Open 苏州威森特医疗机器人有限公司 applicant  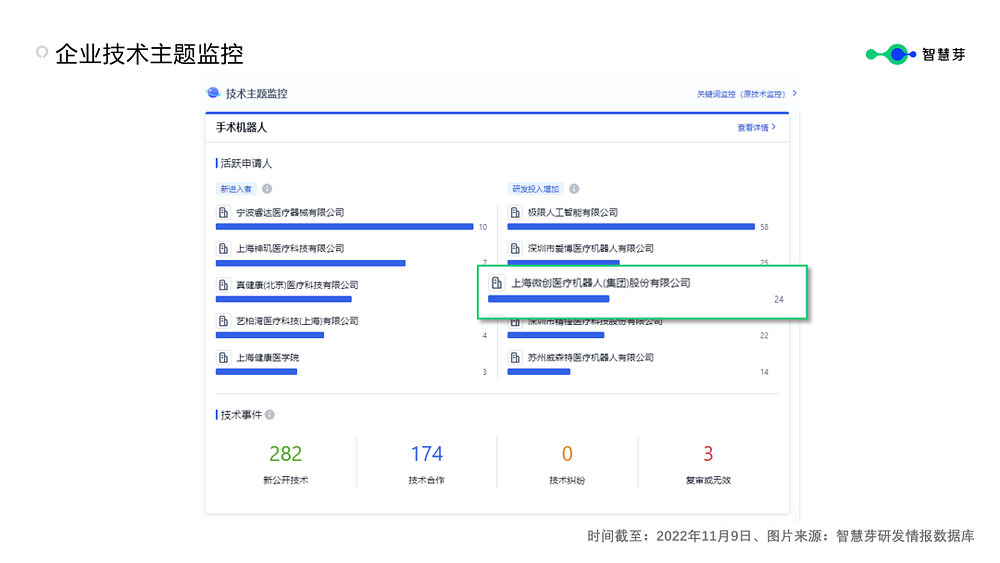pyautogui.click(x=591, y=358)
